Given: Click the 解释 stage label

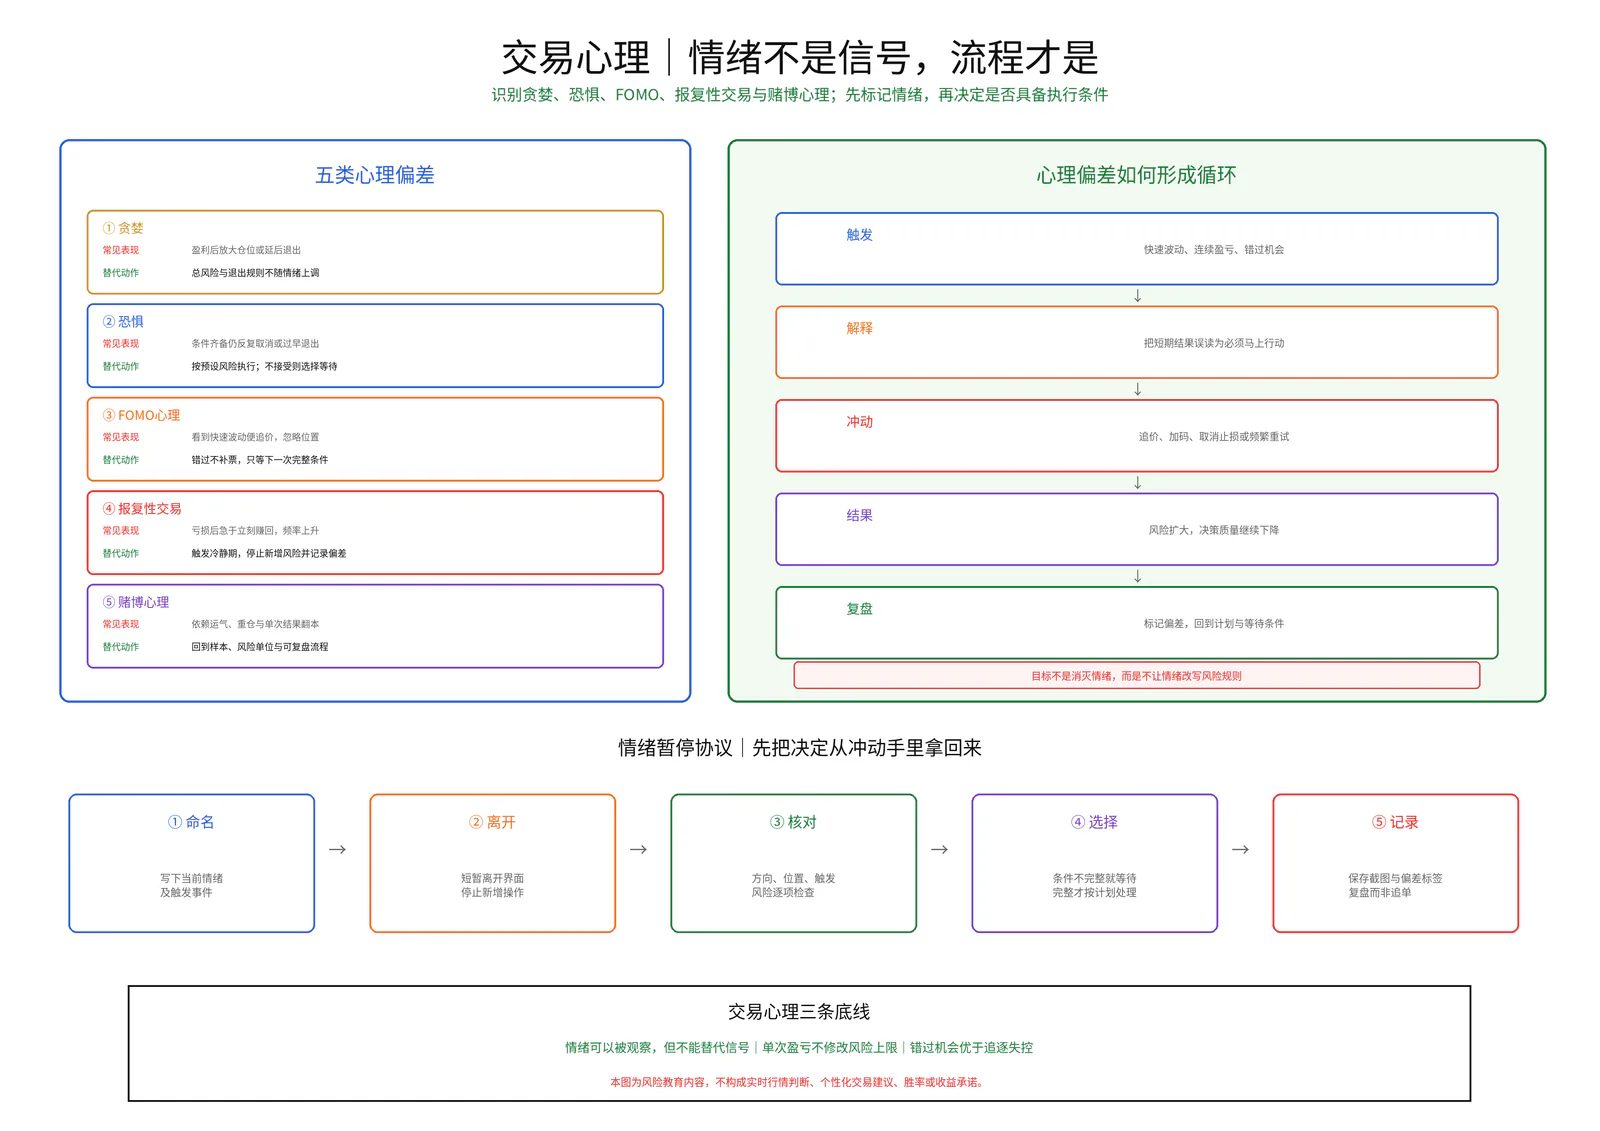Looking at the screenshot, I should (x=860, y=328).
